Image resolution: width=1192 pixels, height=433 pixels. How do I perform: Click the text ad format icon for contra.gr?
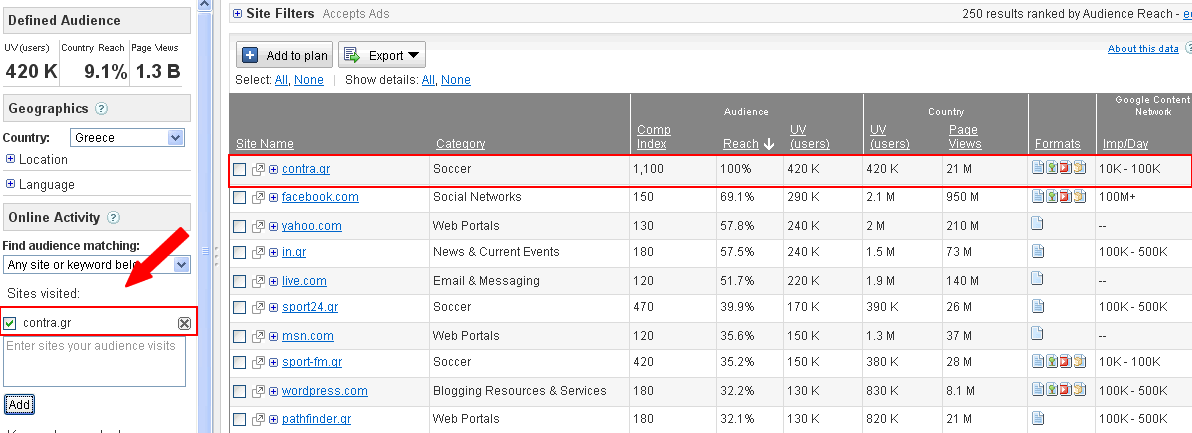tap(1038, 167)
